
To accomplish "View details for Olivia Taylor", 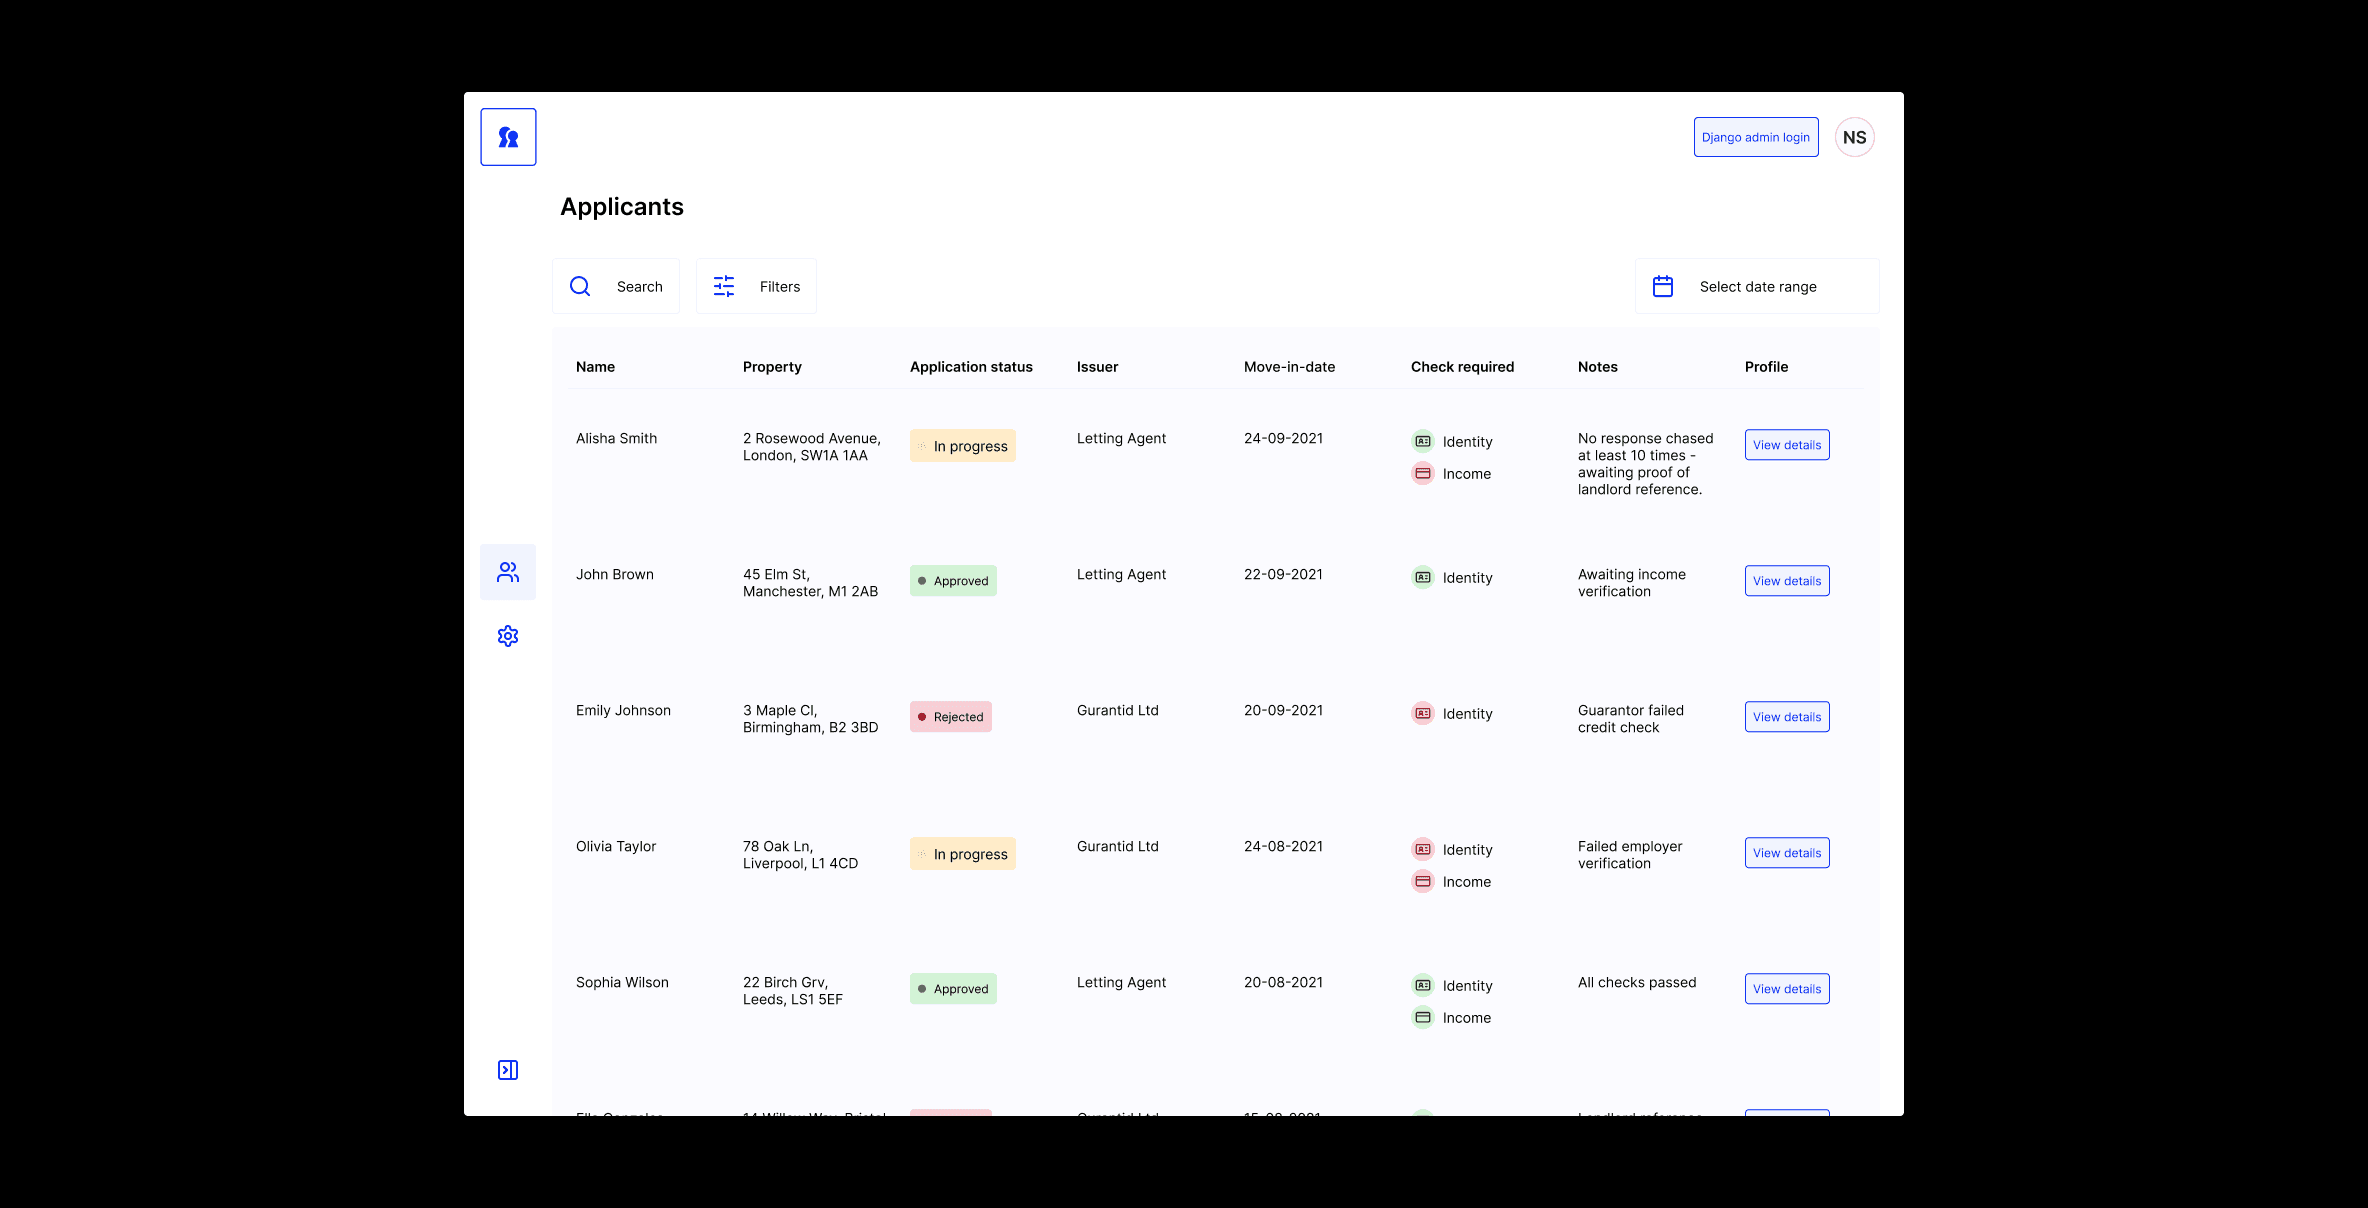I will (1786, 853).
